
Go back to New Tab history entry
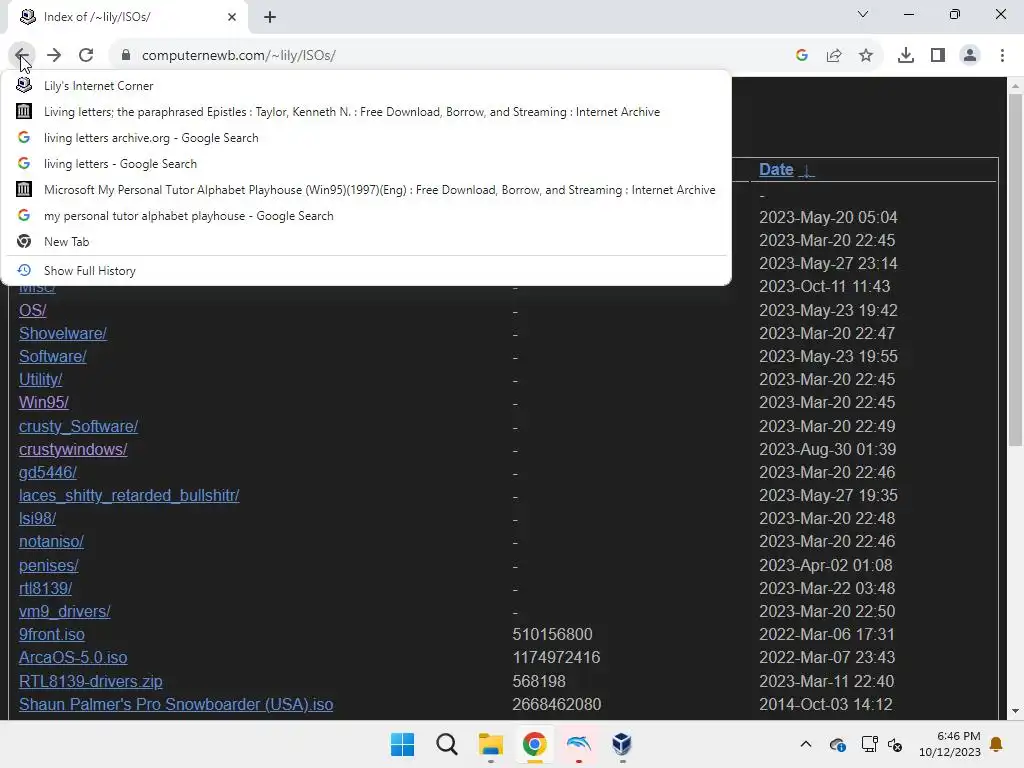coord(366,242)
